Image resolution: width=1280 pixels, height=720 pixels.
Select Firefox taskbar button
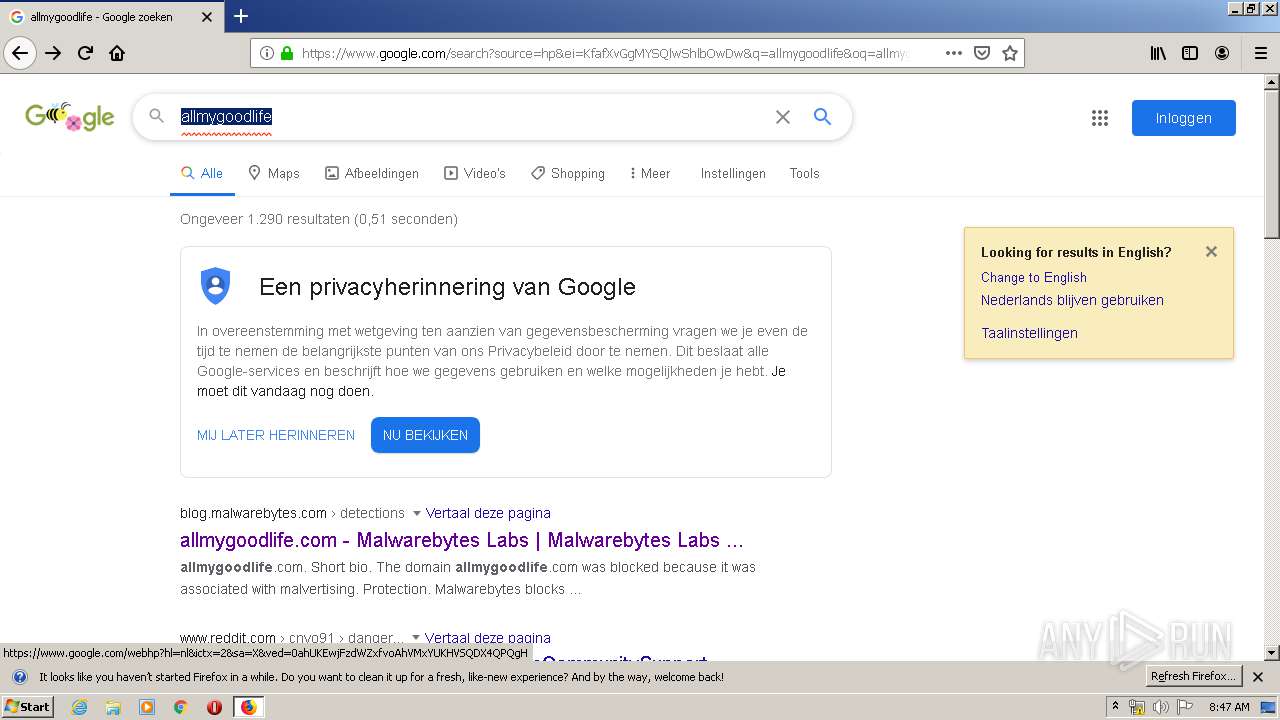[x=248, y=707]
